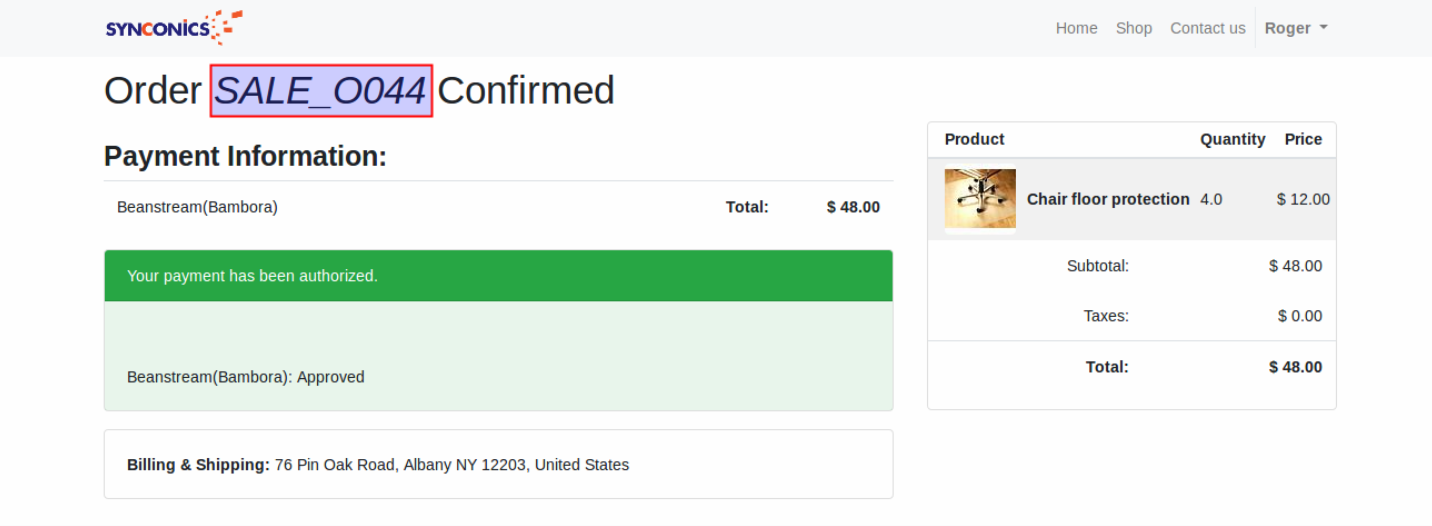Click the Billing & Shipping address text
This screenshot has height=526, width=1432.
(451, 465)
